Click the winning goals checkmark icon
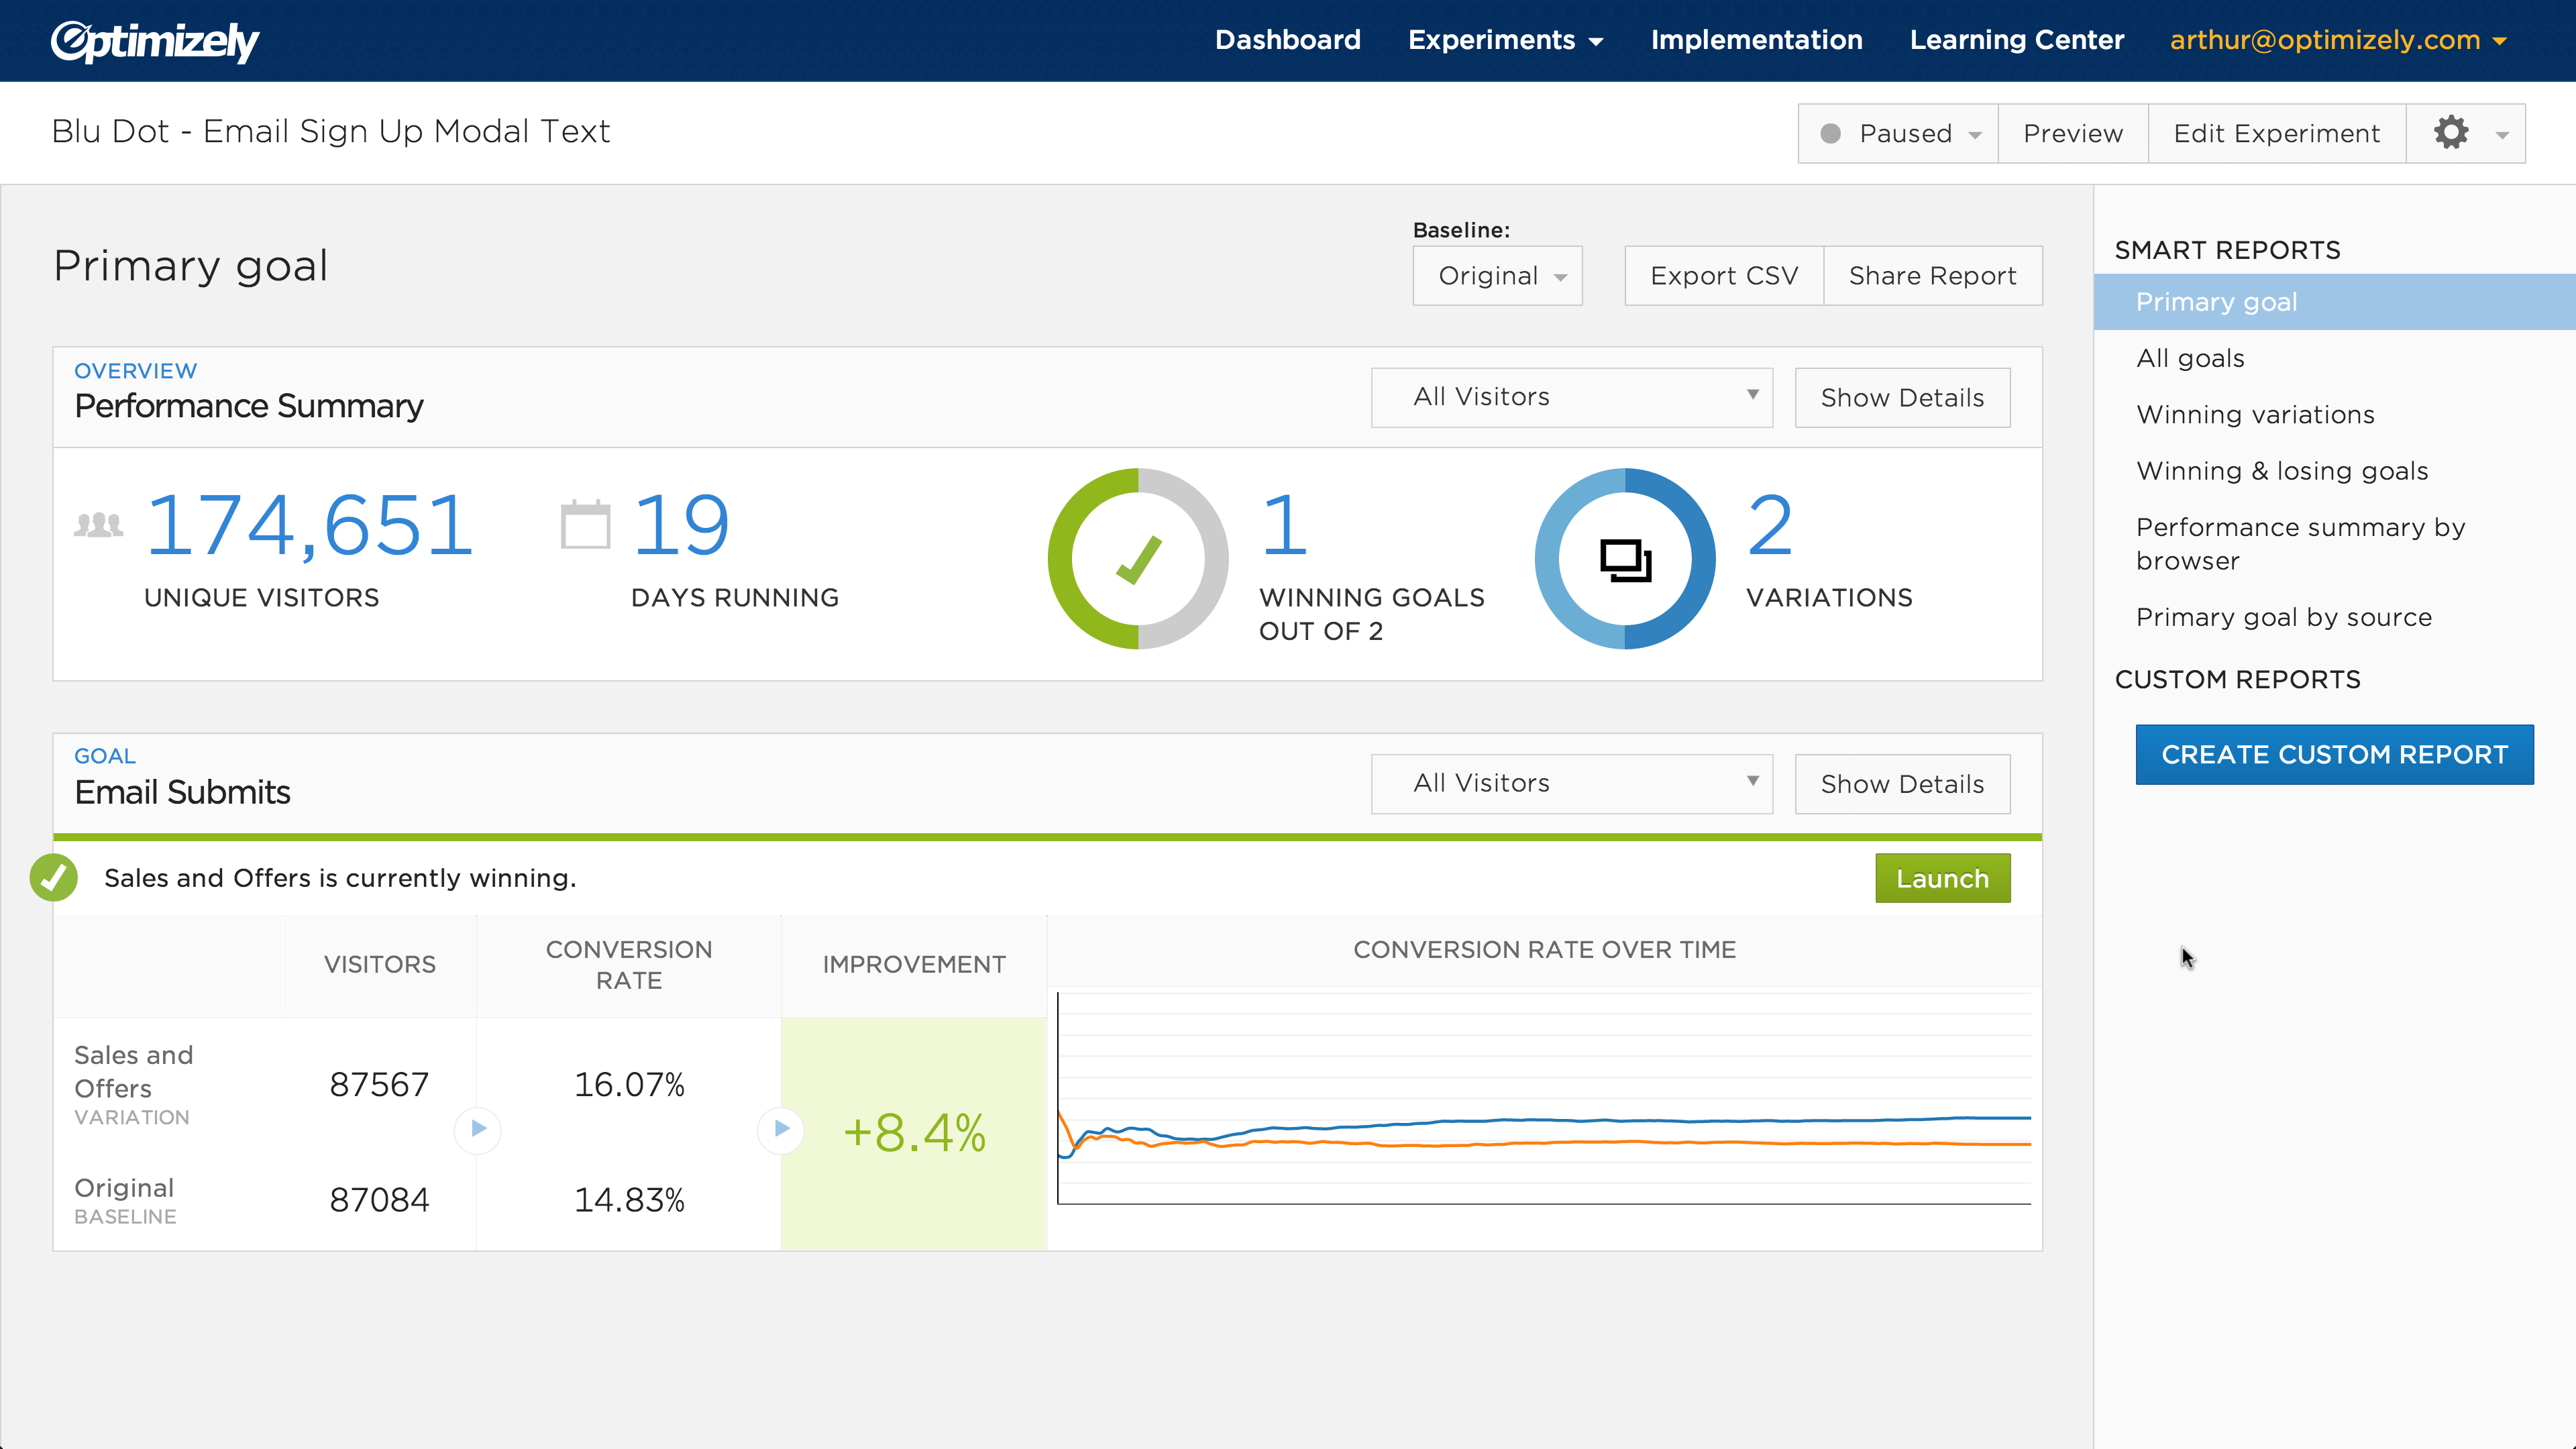 (1141, 559)
